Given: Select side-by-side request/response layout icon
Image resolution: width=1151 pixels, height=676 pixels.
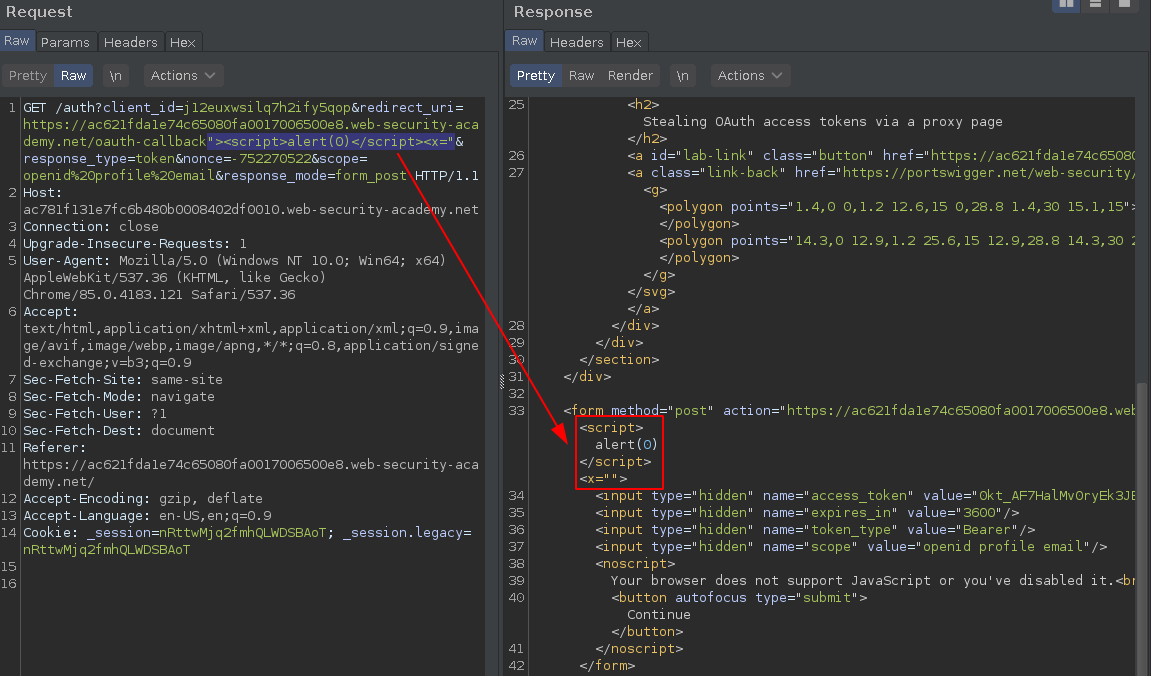Looking at the screenshot, I should point(1066,4).
